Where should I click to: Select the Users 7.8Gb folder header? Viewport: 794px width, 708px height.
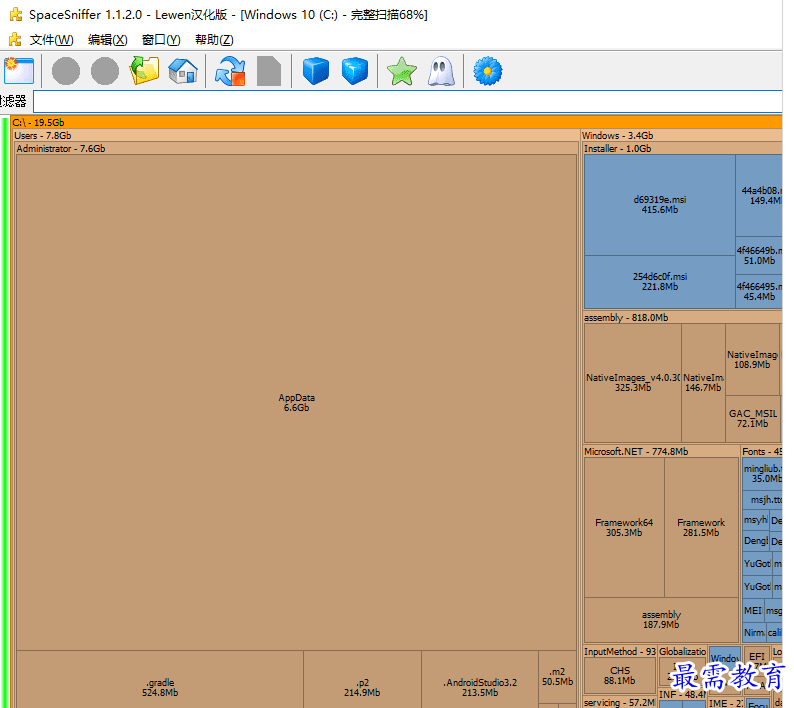coord(296,135)
